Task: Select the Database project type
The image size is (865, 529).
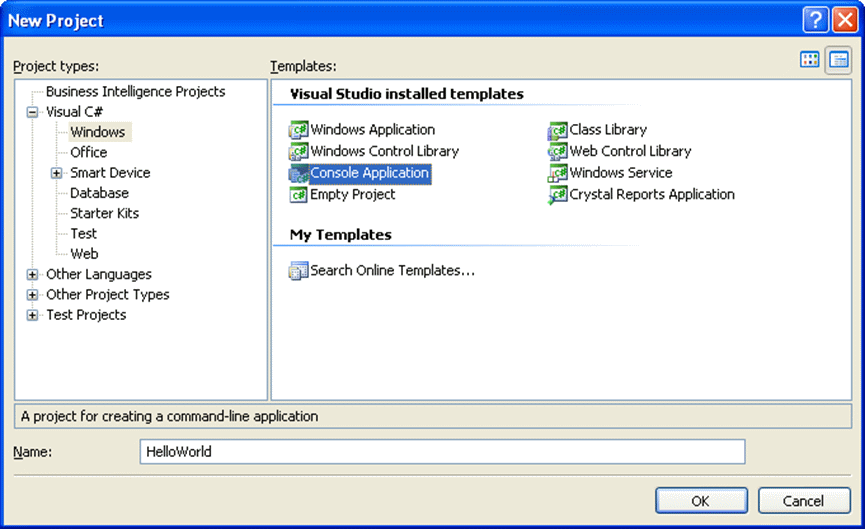Action: (99, 193)
